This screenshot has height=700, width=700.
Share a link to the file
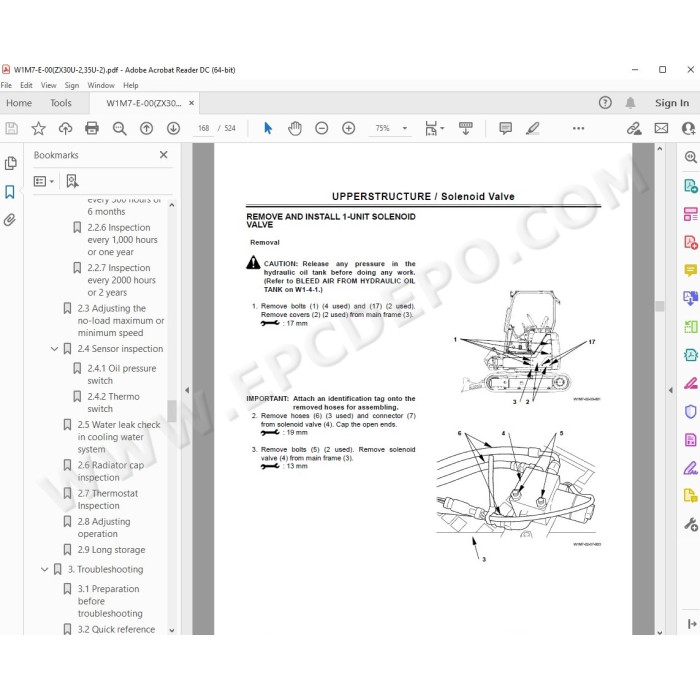coord(634,129)
